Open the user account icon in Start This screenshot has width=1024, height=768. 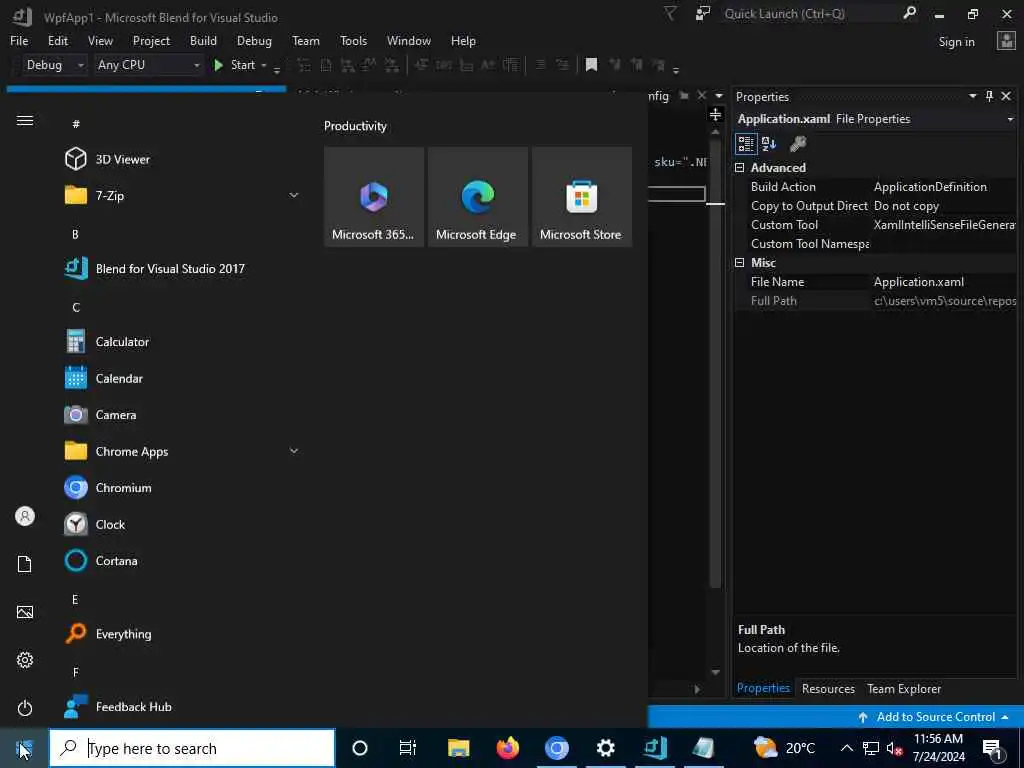[25, 516]
